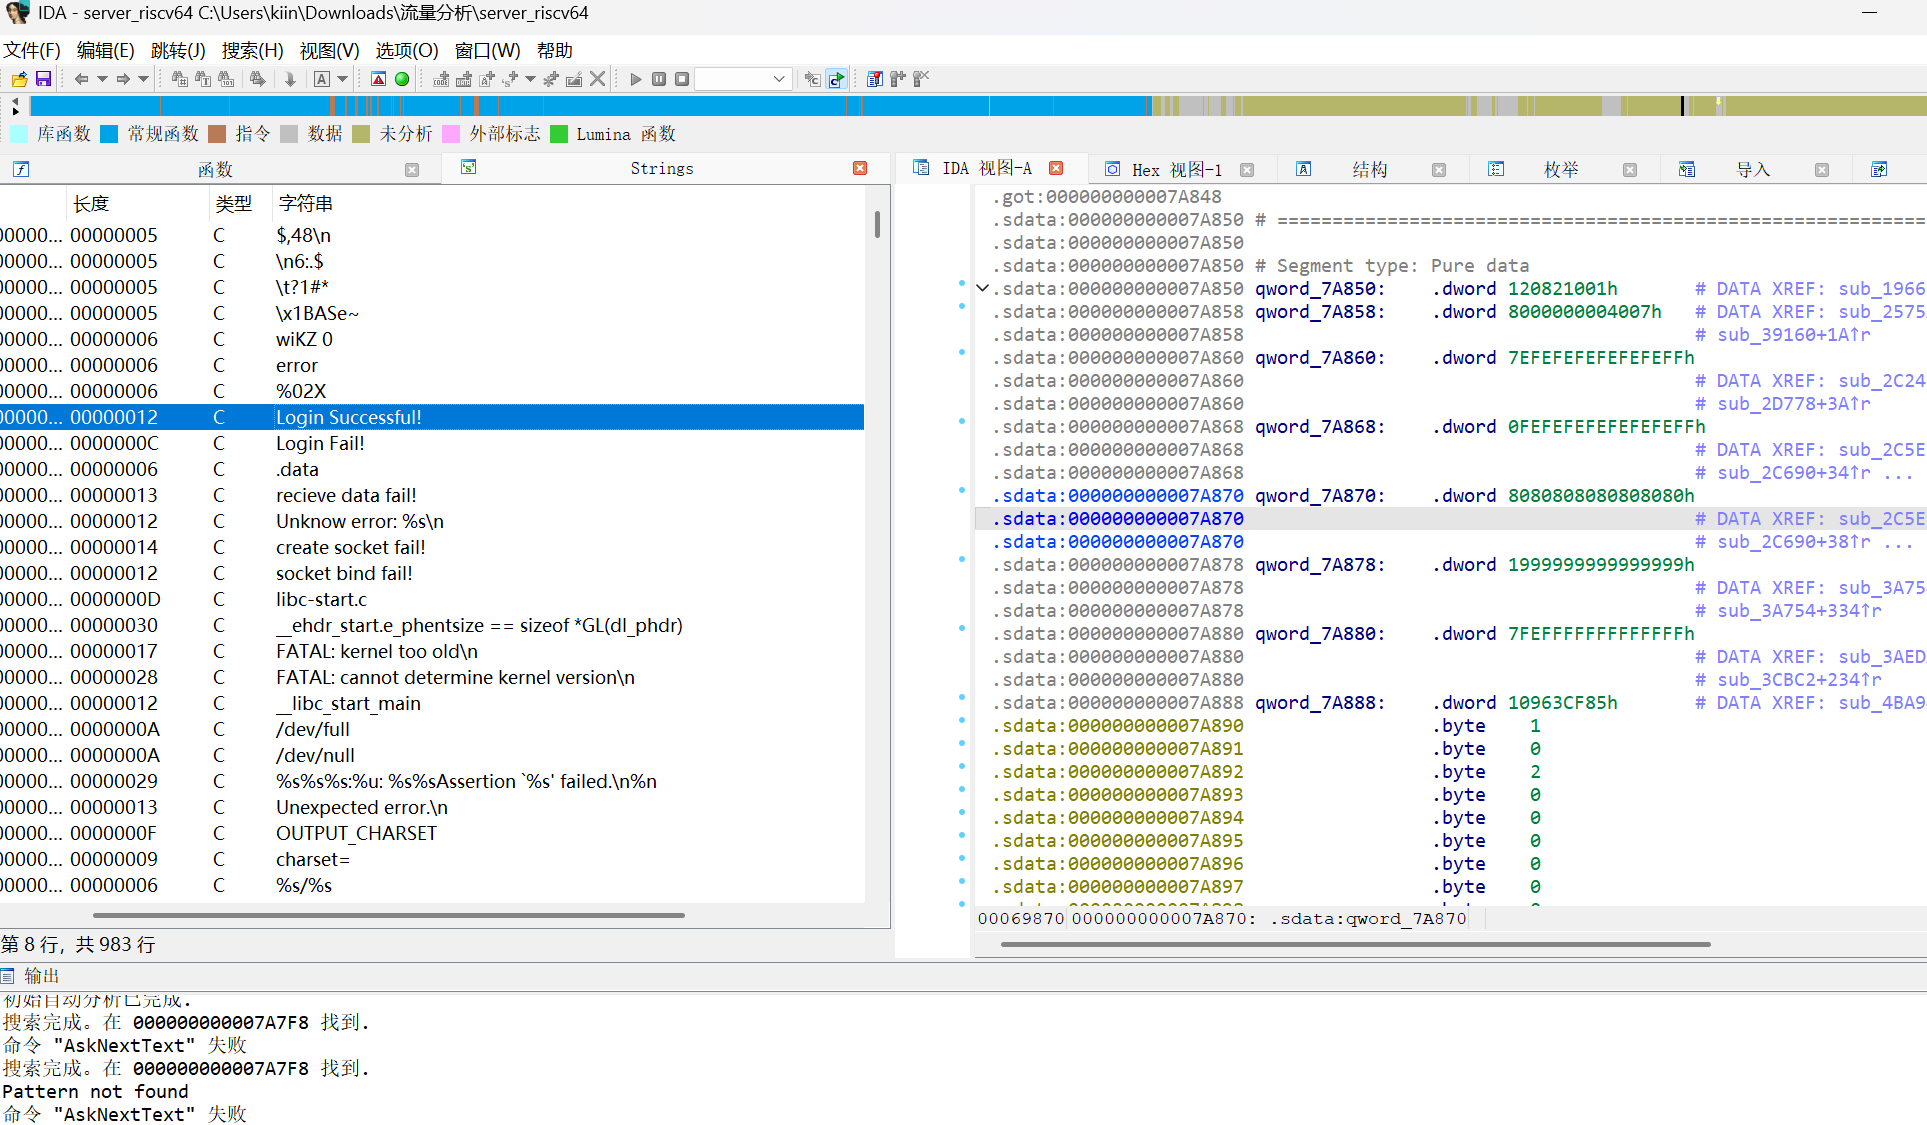Open the 视图(V) menu
Viewport: 1927px width, 1125px height.
329,50
